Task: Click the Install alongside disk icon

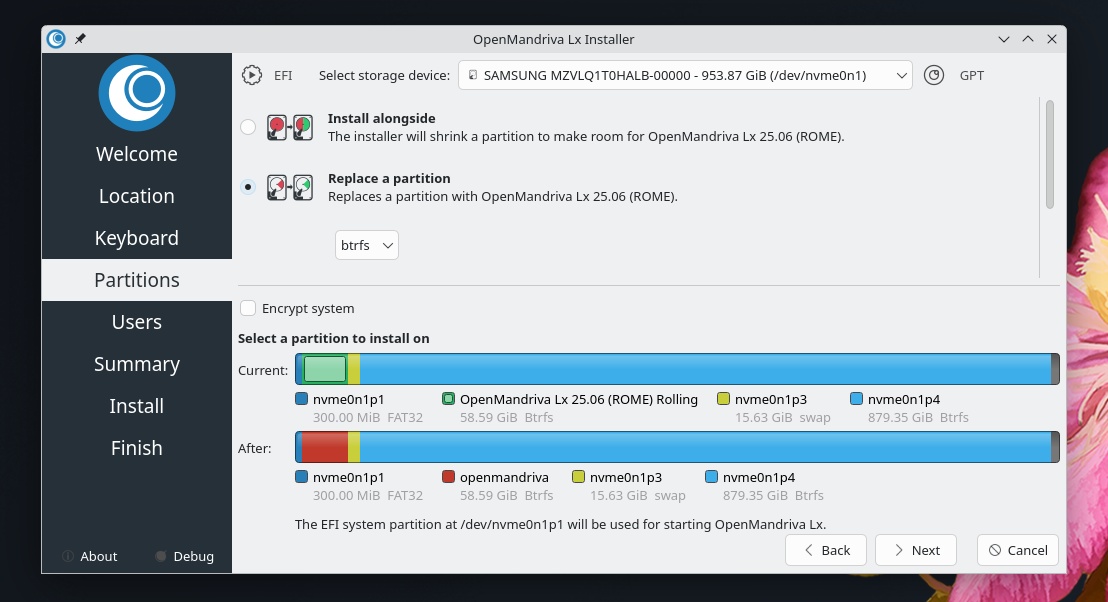Action: [x=290, y=127]
